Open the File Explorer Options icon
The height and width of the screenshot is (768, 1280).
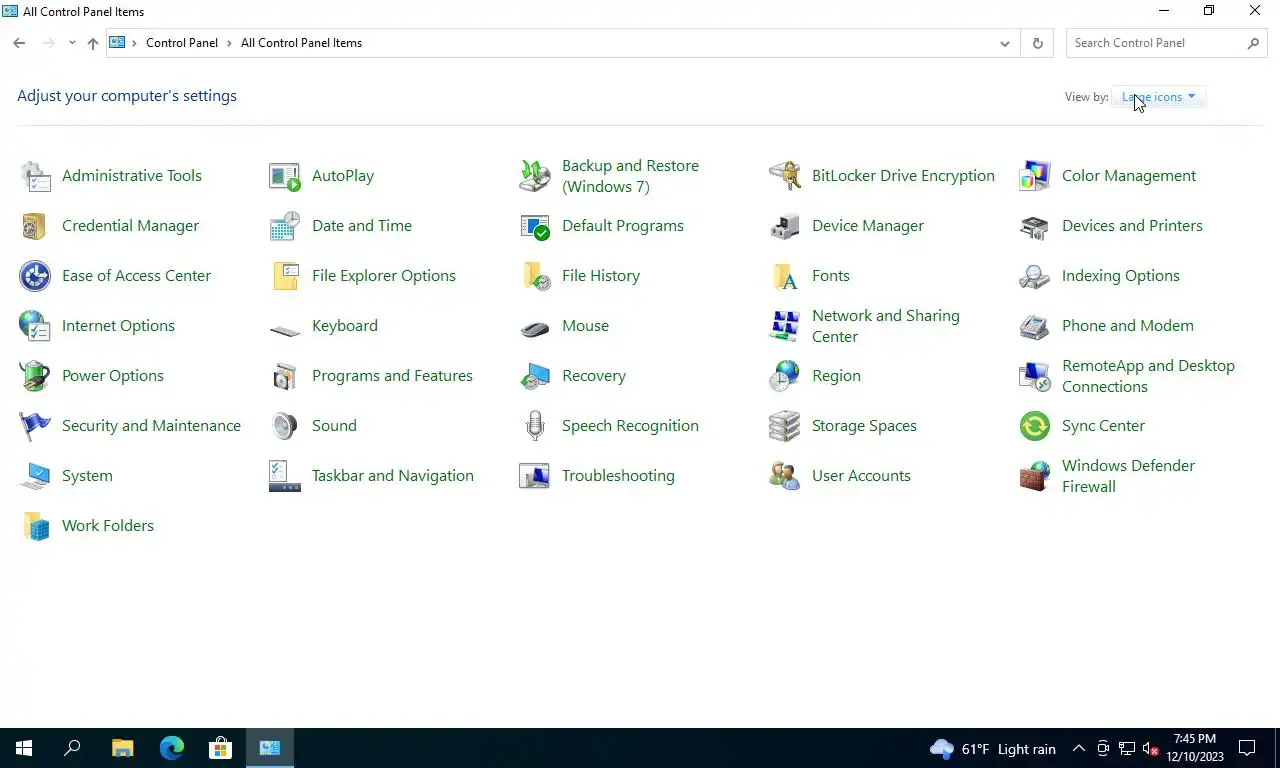click(285, 276)
